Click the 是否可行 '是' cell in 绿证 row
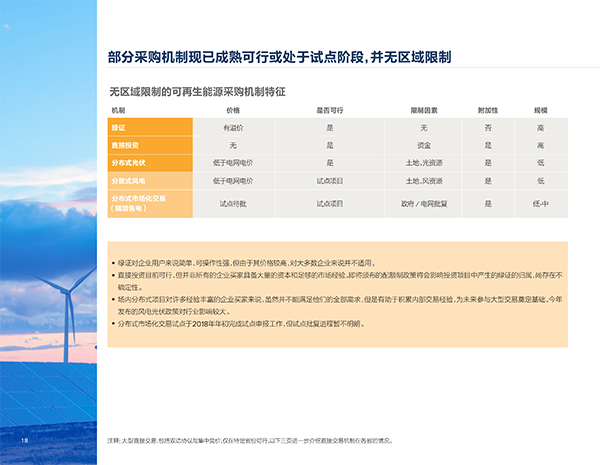This screenshot has width=600, height=465. pyautogui.click(x=330, y=127)
